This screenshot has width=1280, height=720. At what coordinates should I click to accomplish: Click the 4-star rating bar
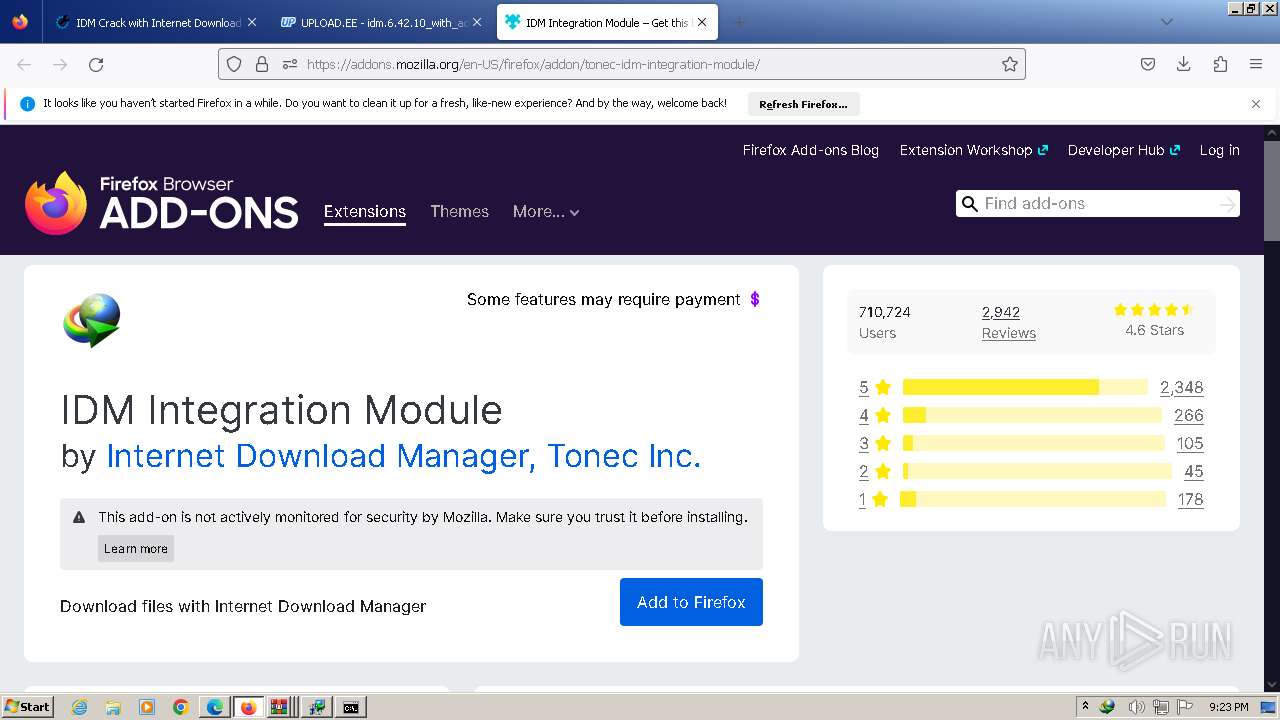1032,415
